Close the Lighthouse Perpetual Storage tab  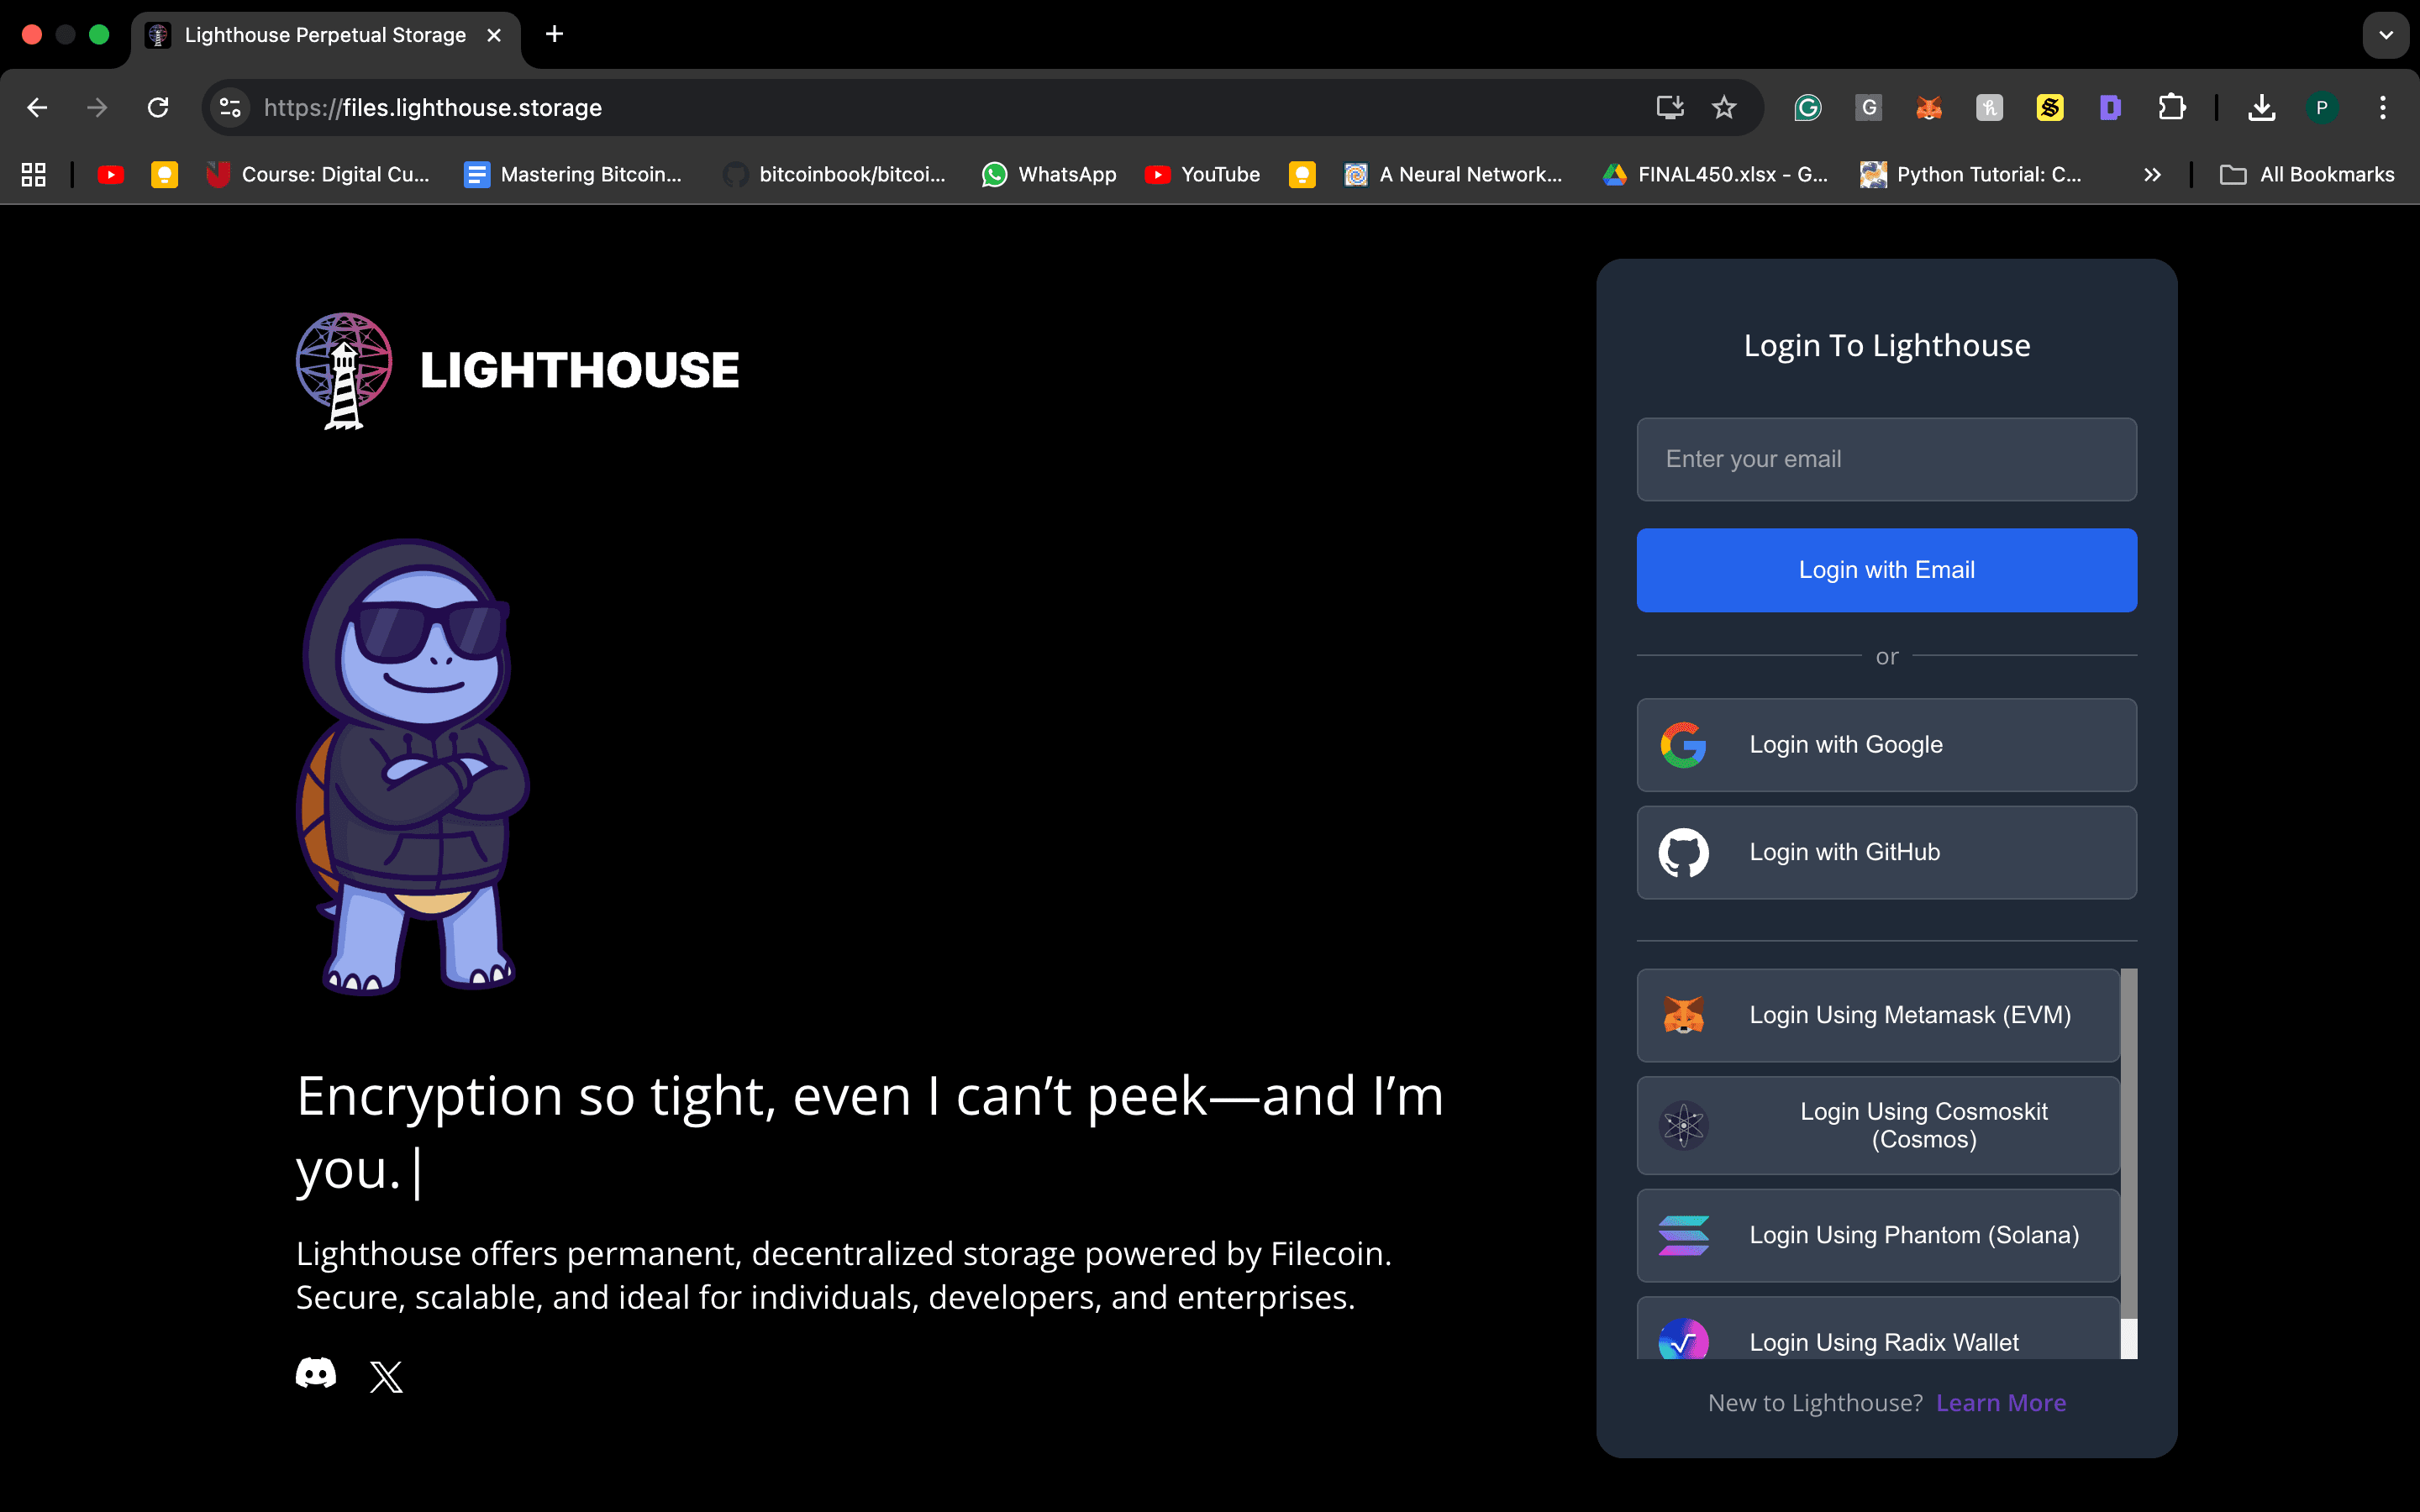pyautogui.click(x=494, y=35)
